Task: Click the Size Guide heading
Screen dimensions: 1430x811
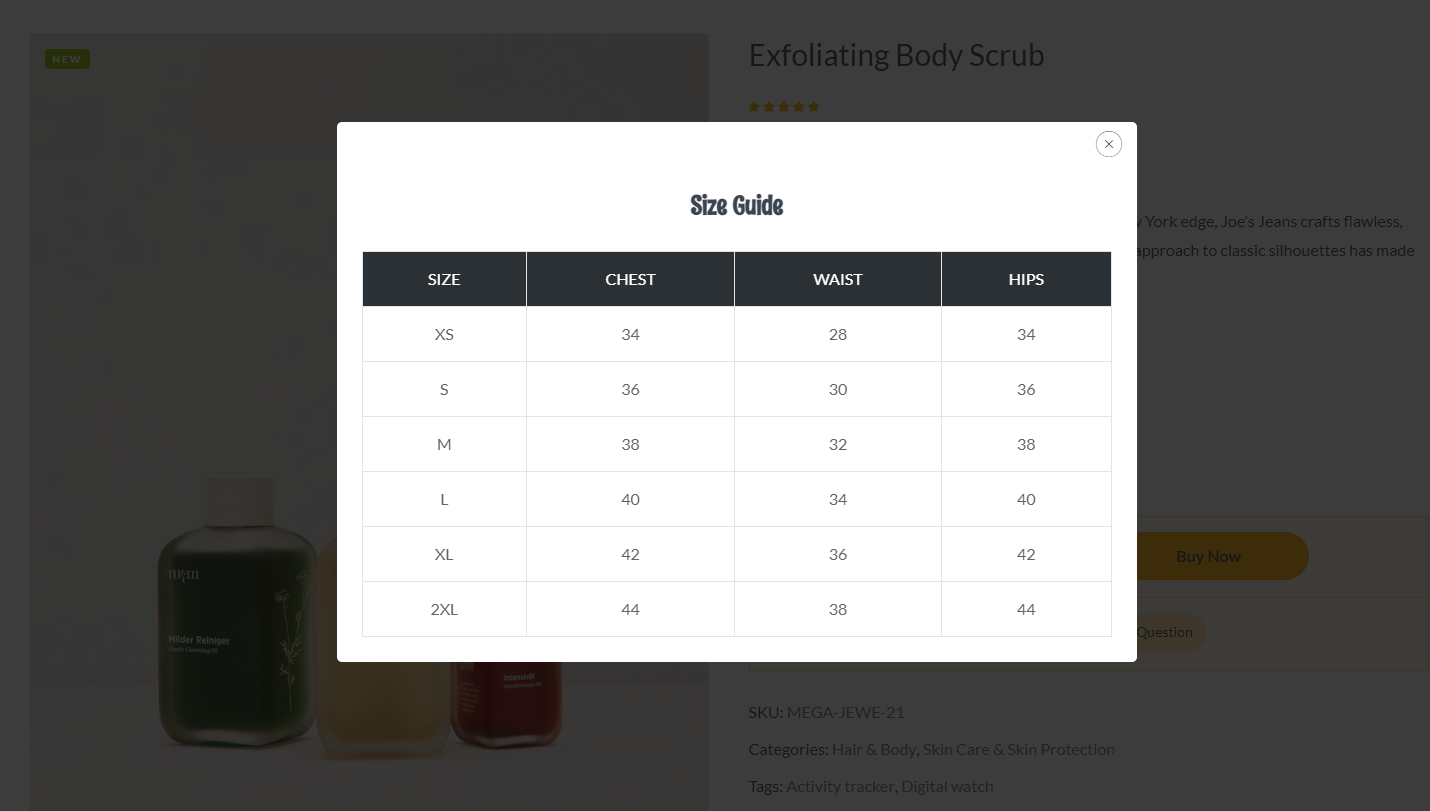Action: pos(736,206)
